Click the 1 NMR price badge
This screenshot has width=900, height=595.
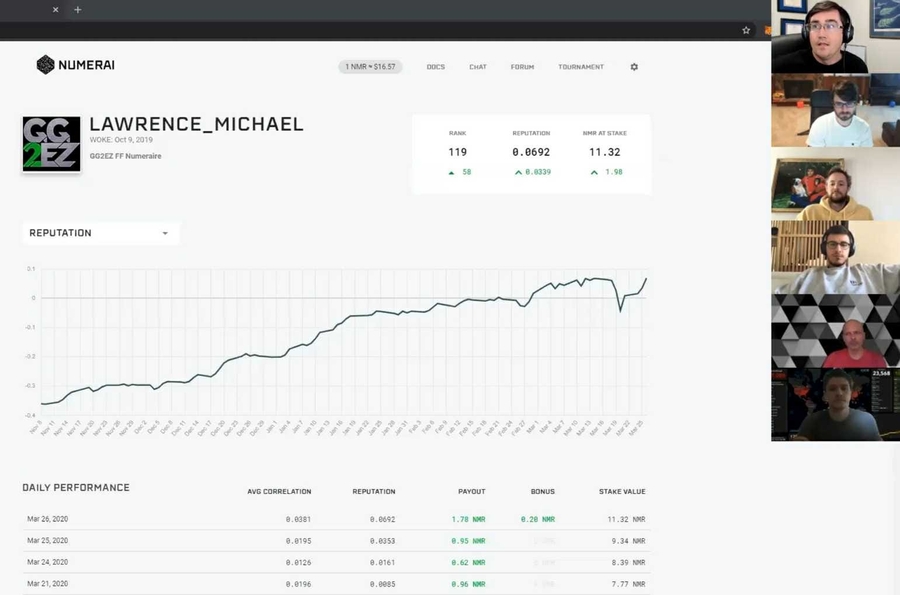(370, 67)
